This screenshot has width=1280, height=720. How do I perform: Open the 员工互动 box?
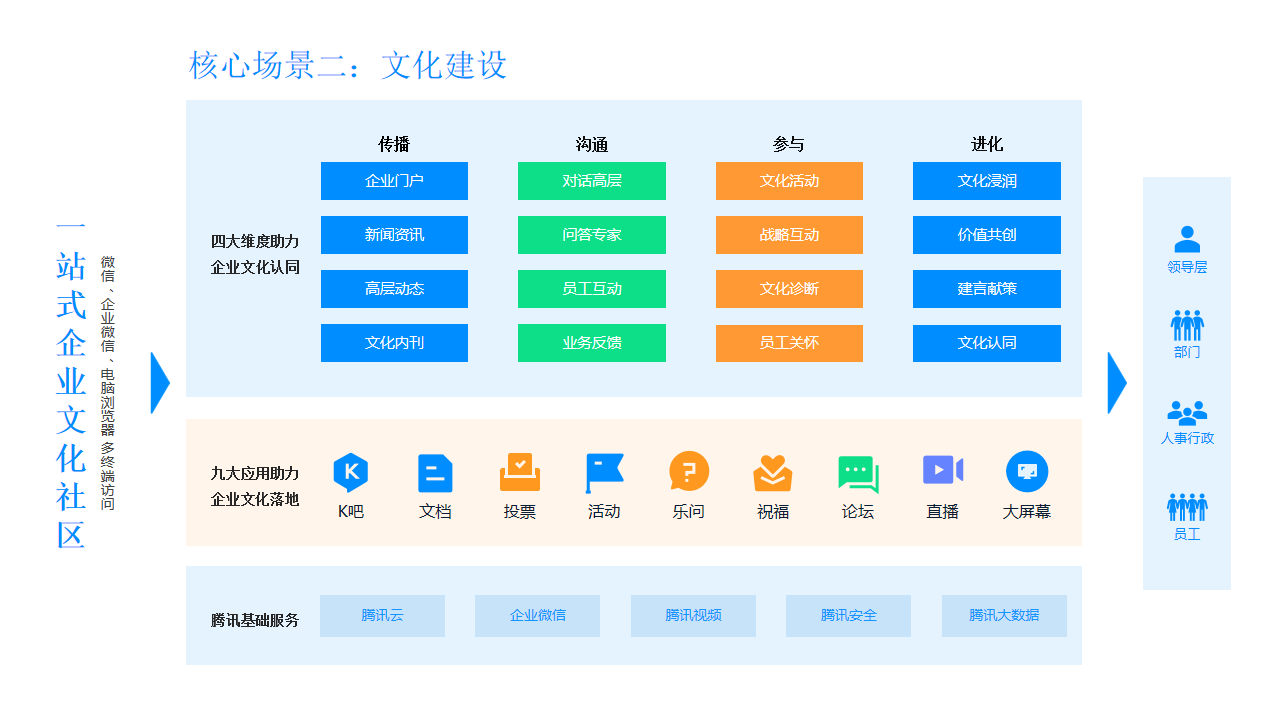click(592, 289)
